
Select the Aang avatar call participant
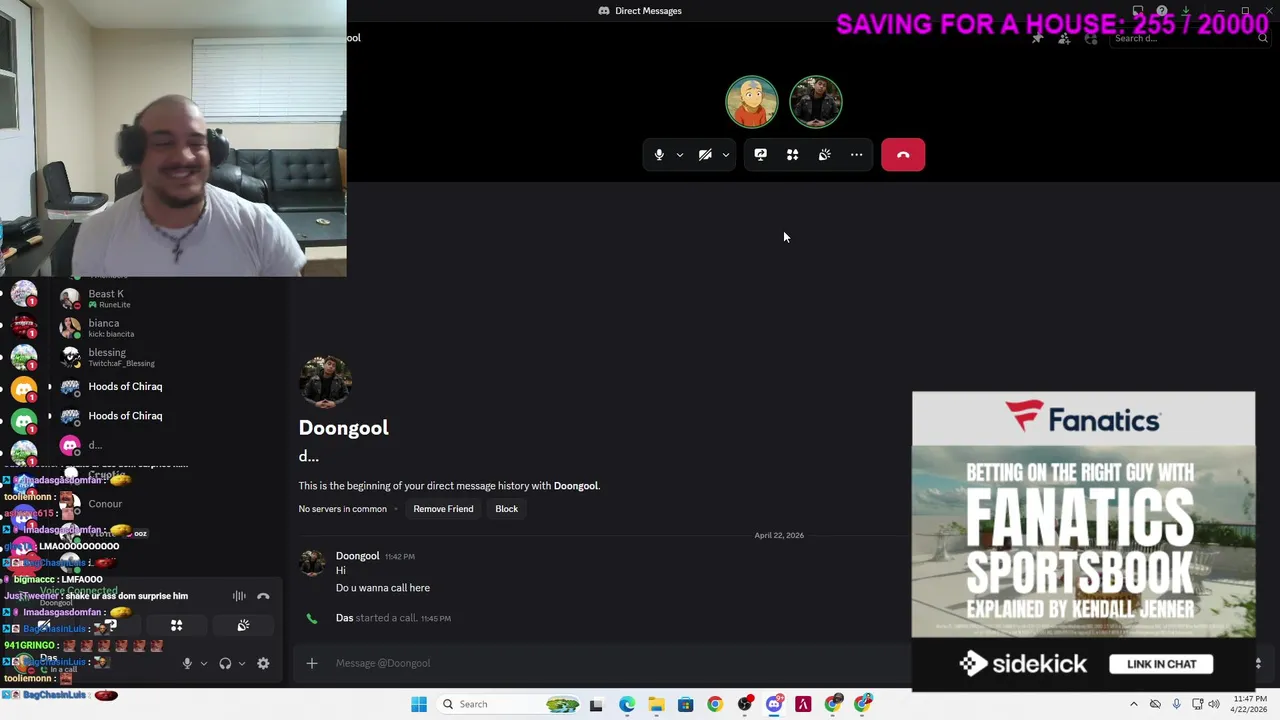pos(752,102)
